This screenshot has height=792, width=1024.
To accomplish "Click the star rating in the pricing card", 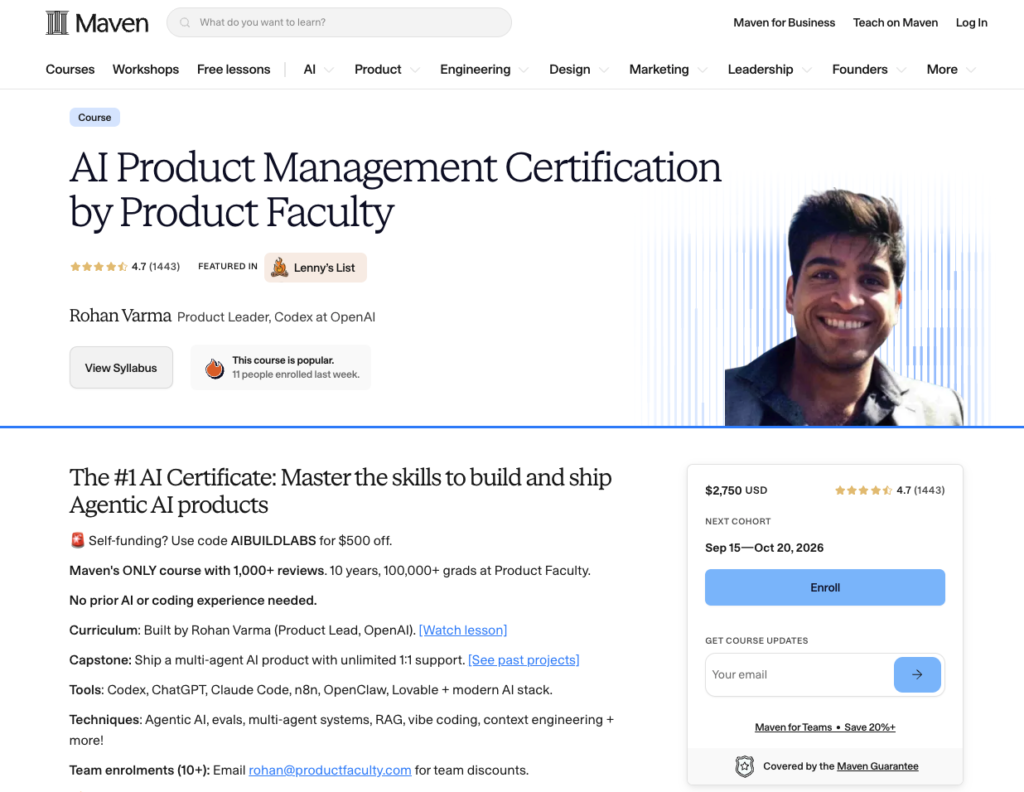I will point(863,490).
